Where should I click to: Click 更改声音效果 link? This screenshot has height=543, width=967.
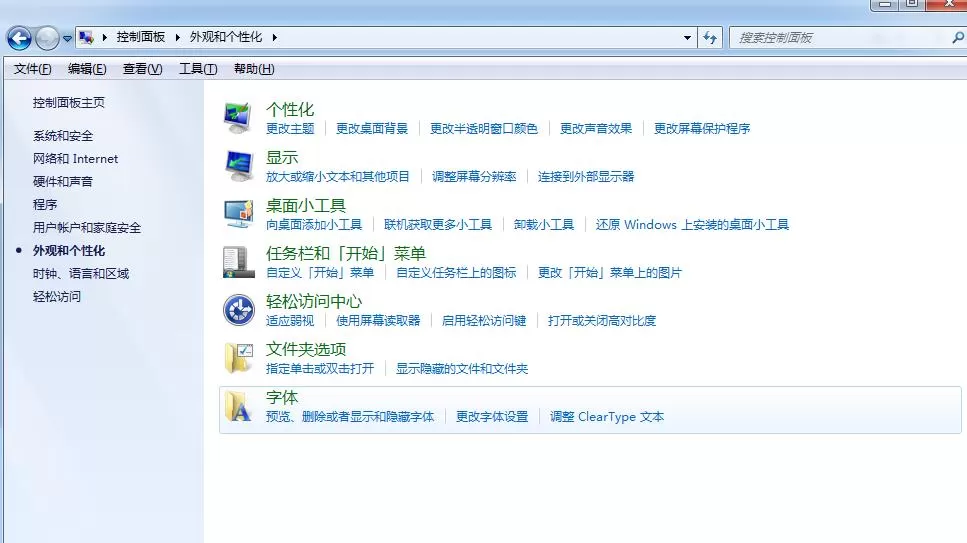click(596, 128)
